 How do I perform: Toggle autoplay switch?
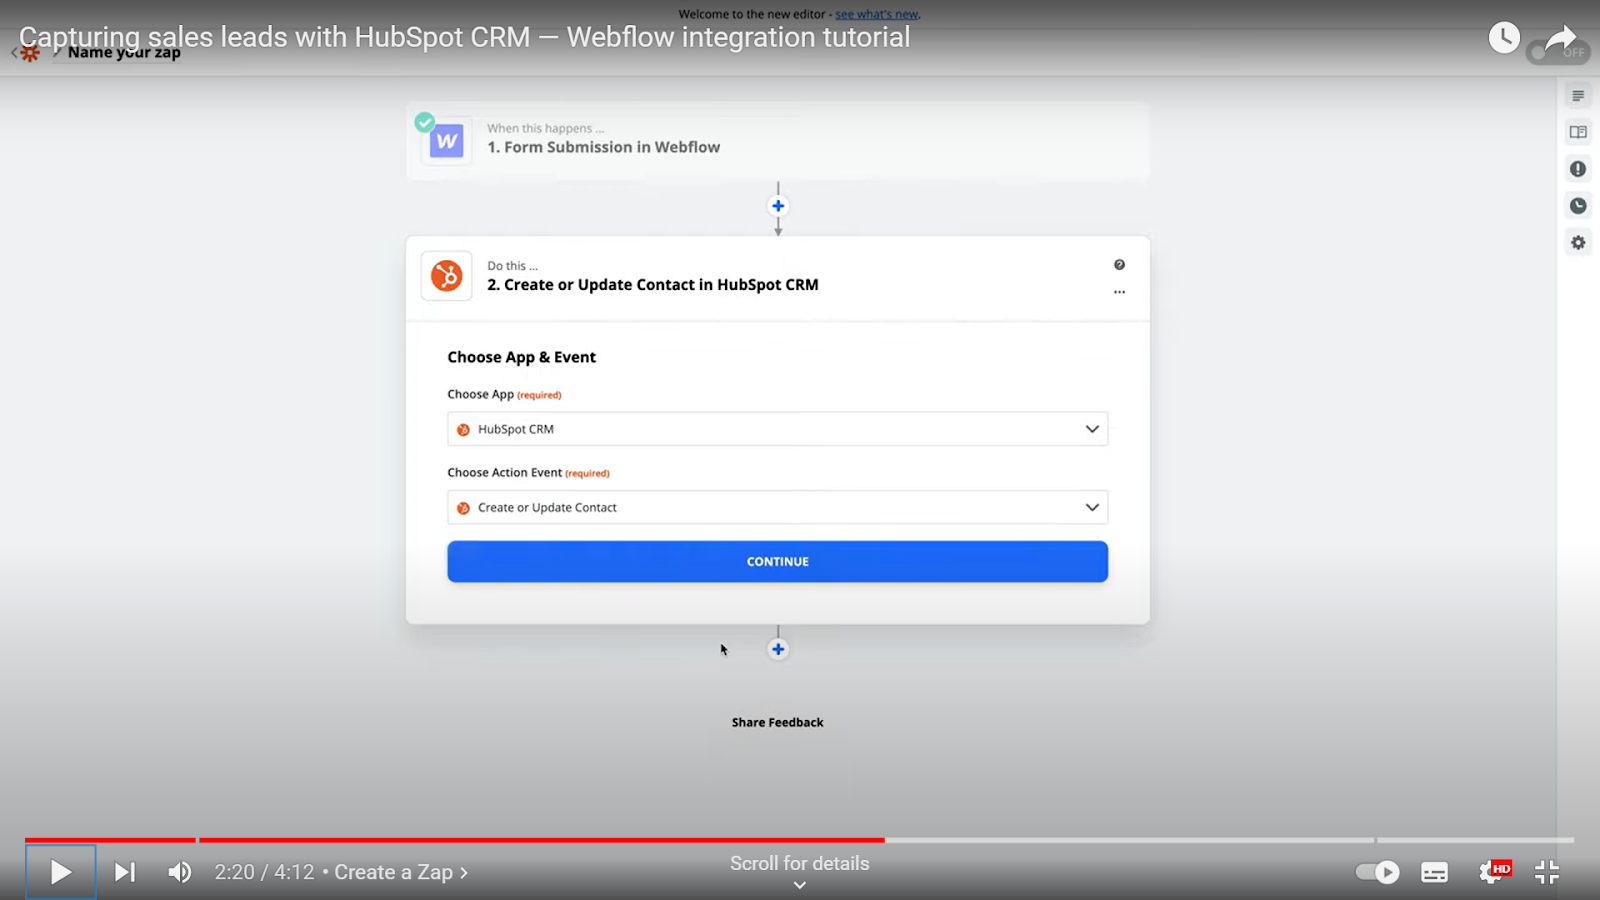point(1378,872)
